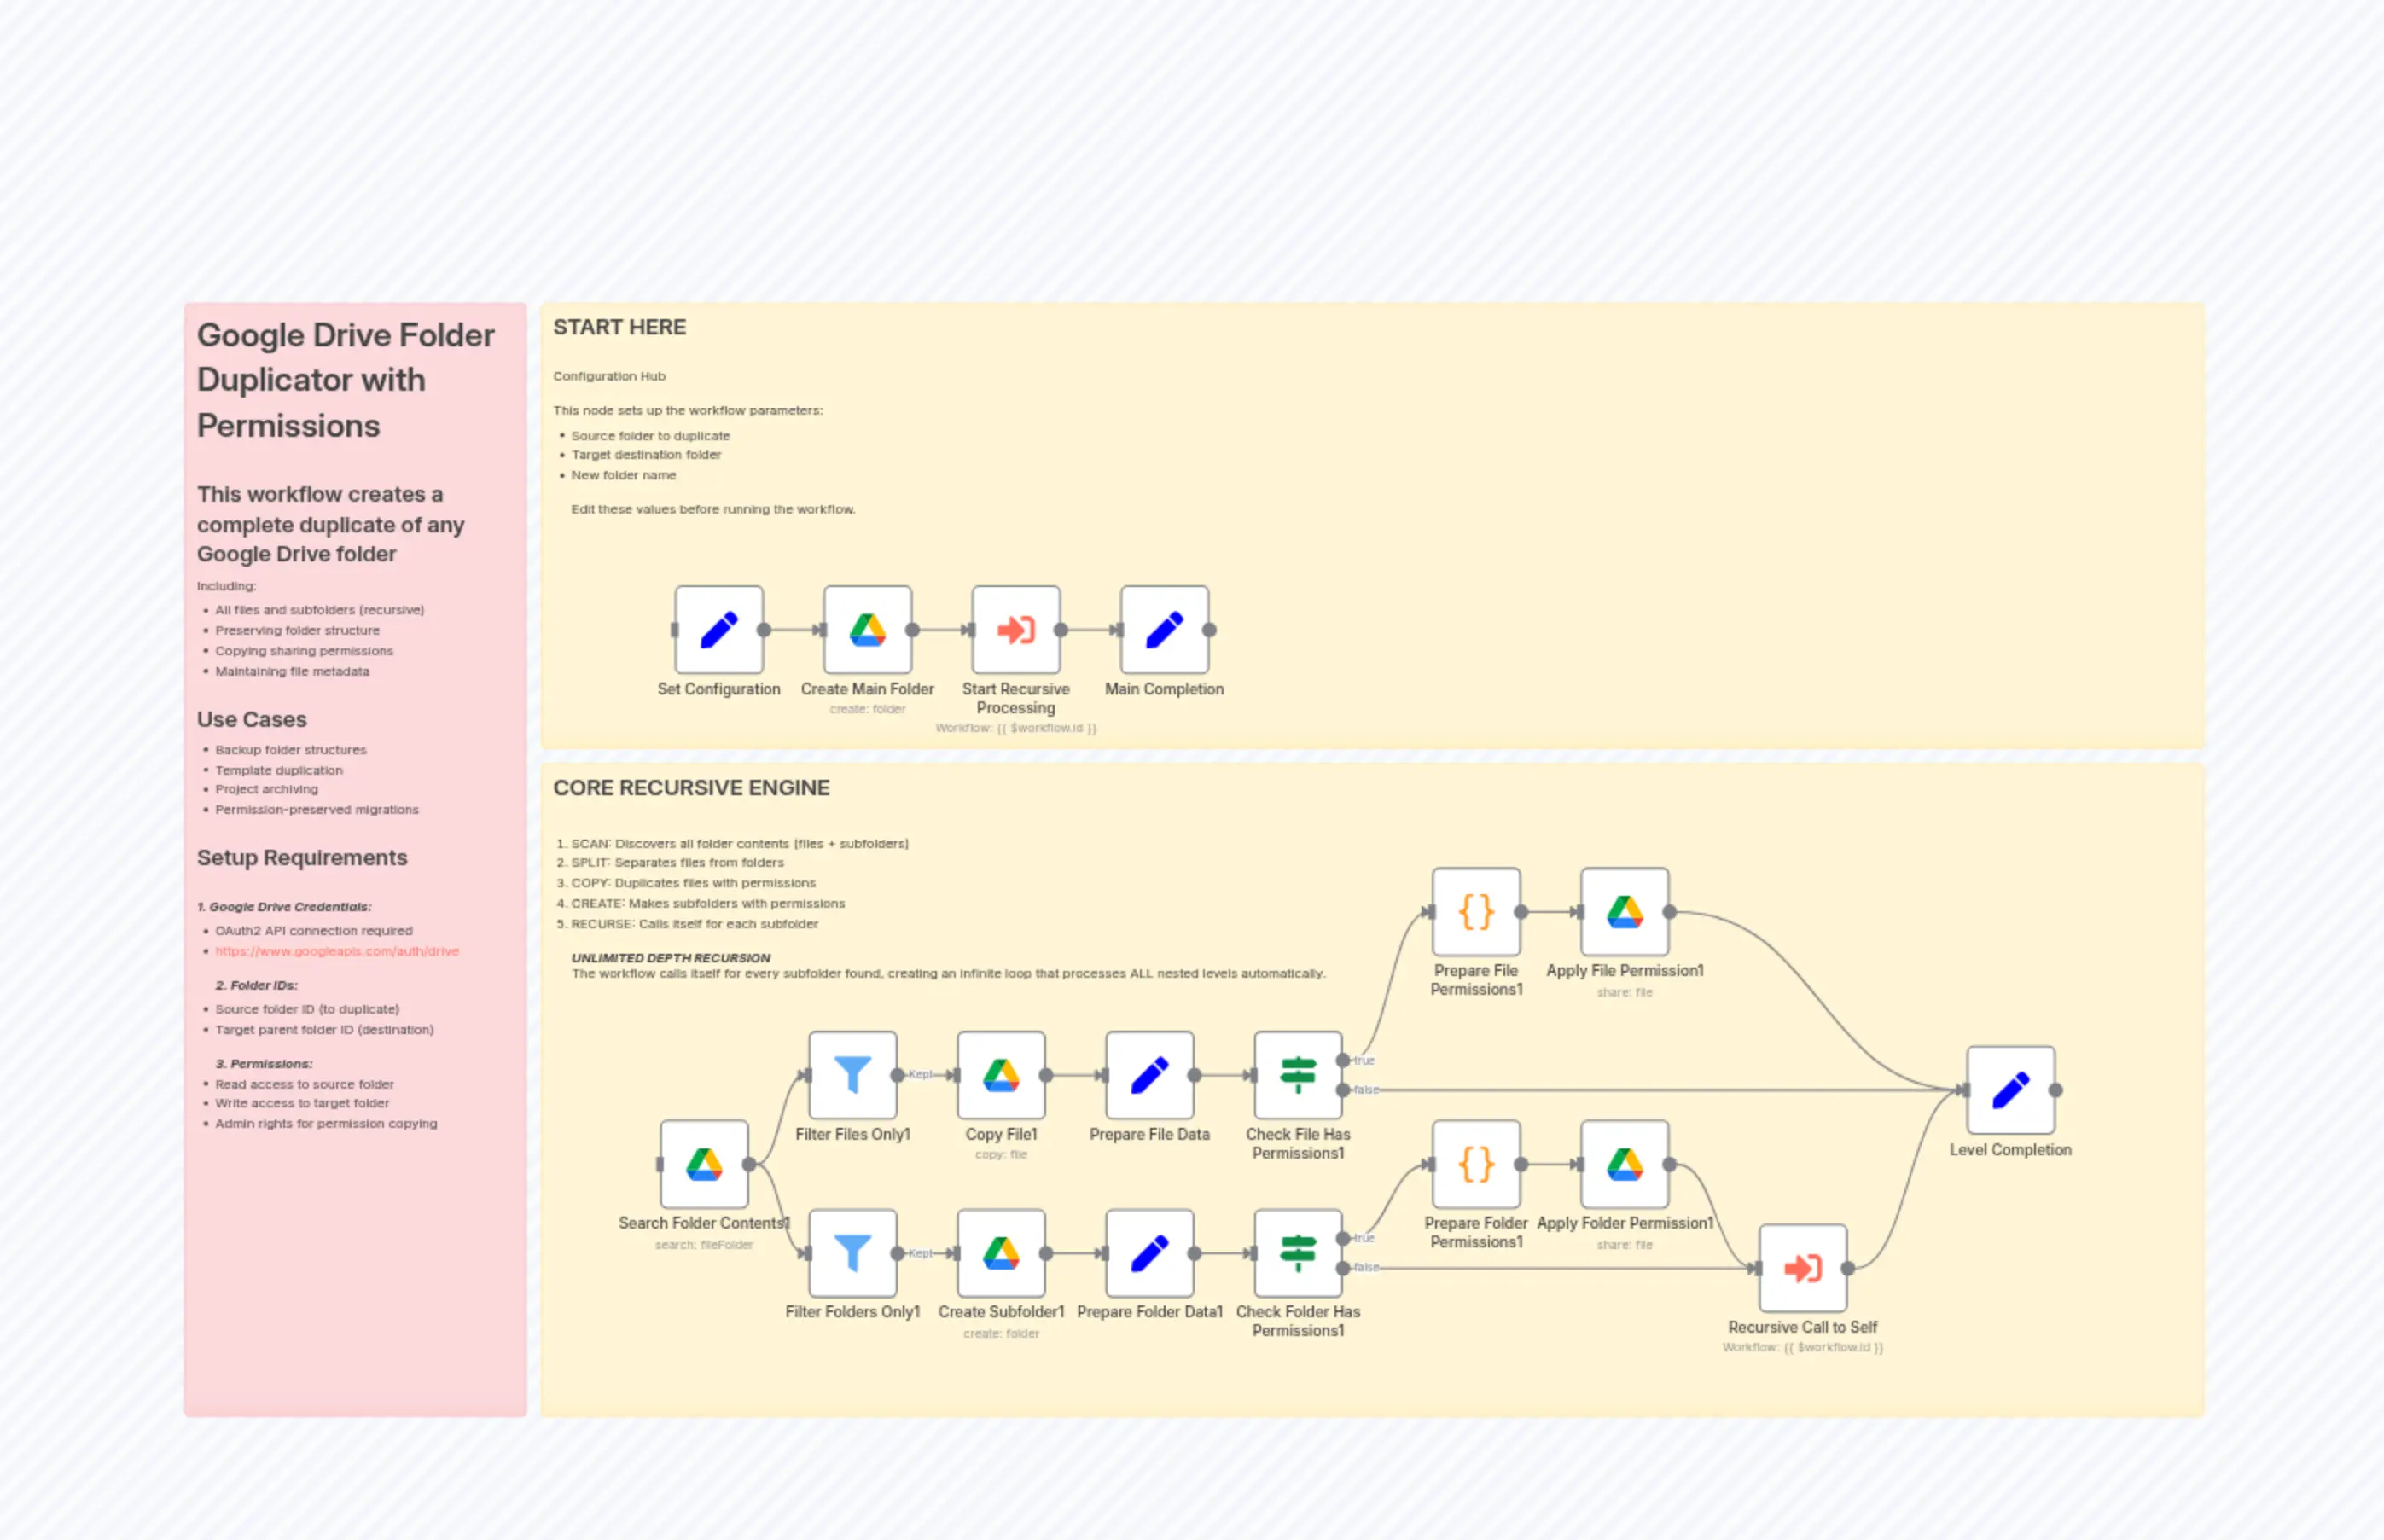Open the googleapis.com/auth/drive link
2384x1540 pixels.
click(x=337, y=951)
